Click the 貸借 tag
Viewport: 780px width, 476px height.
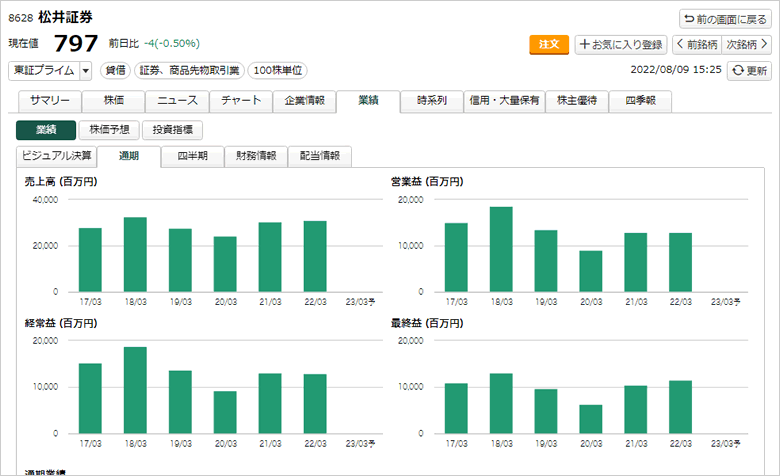coord(115,71)
